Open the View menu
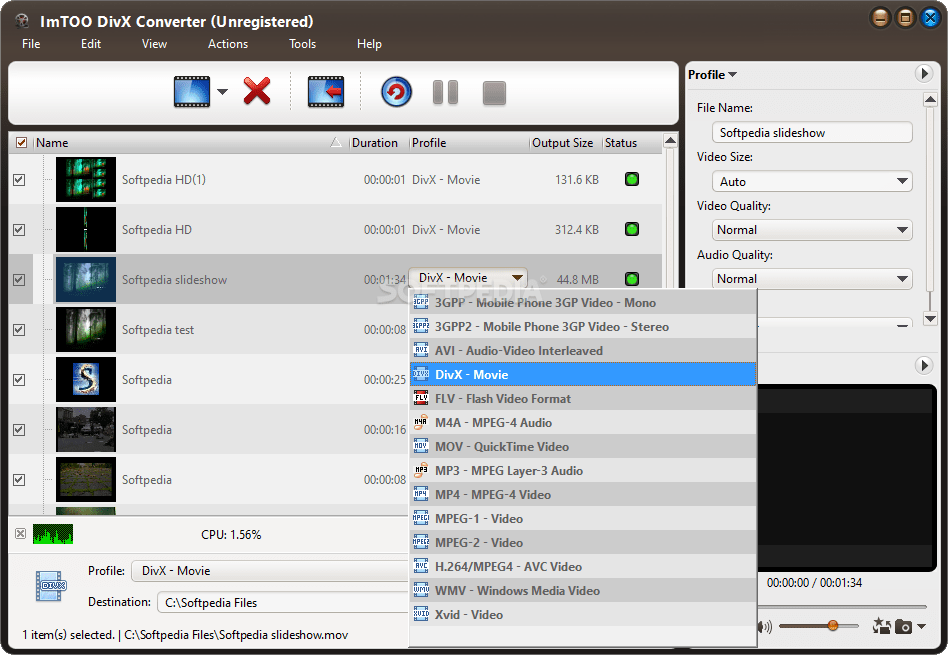 154,44
